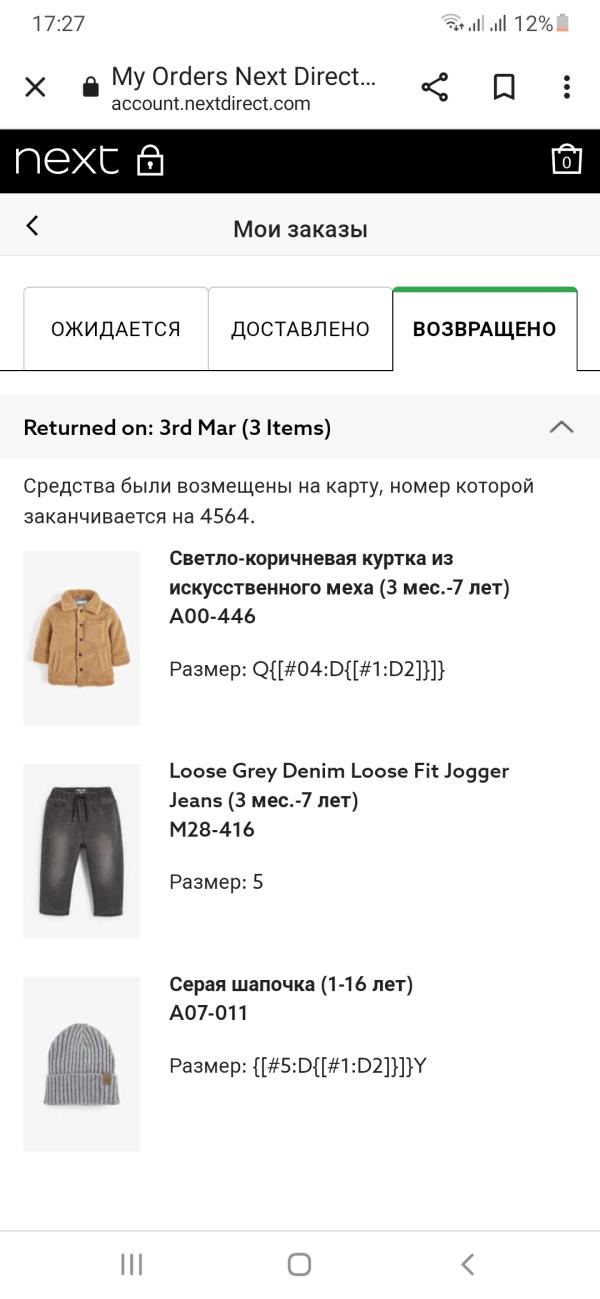Tap the Next logo

tap(67, 160)
